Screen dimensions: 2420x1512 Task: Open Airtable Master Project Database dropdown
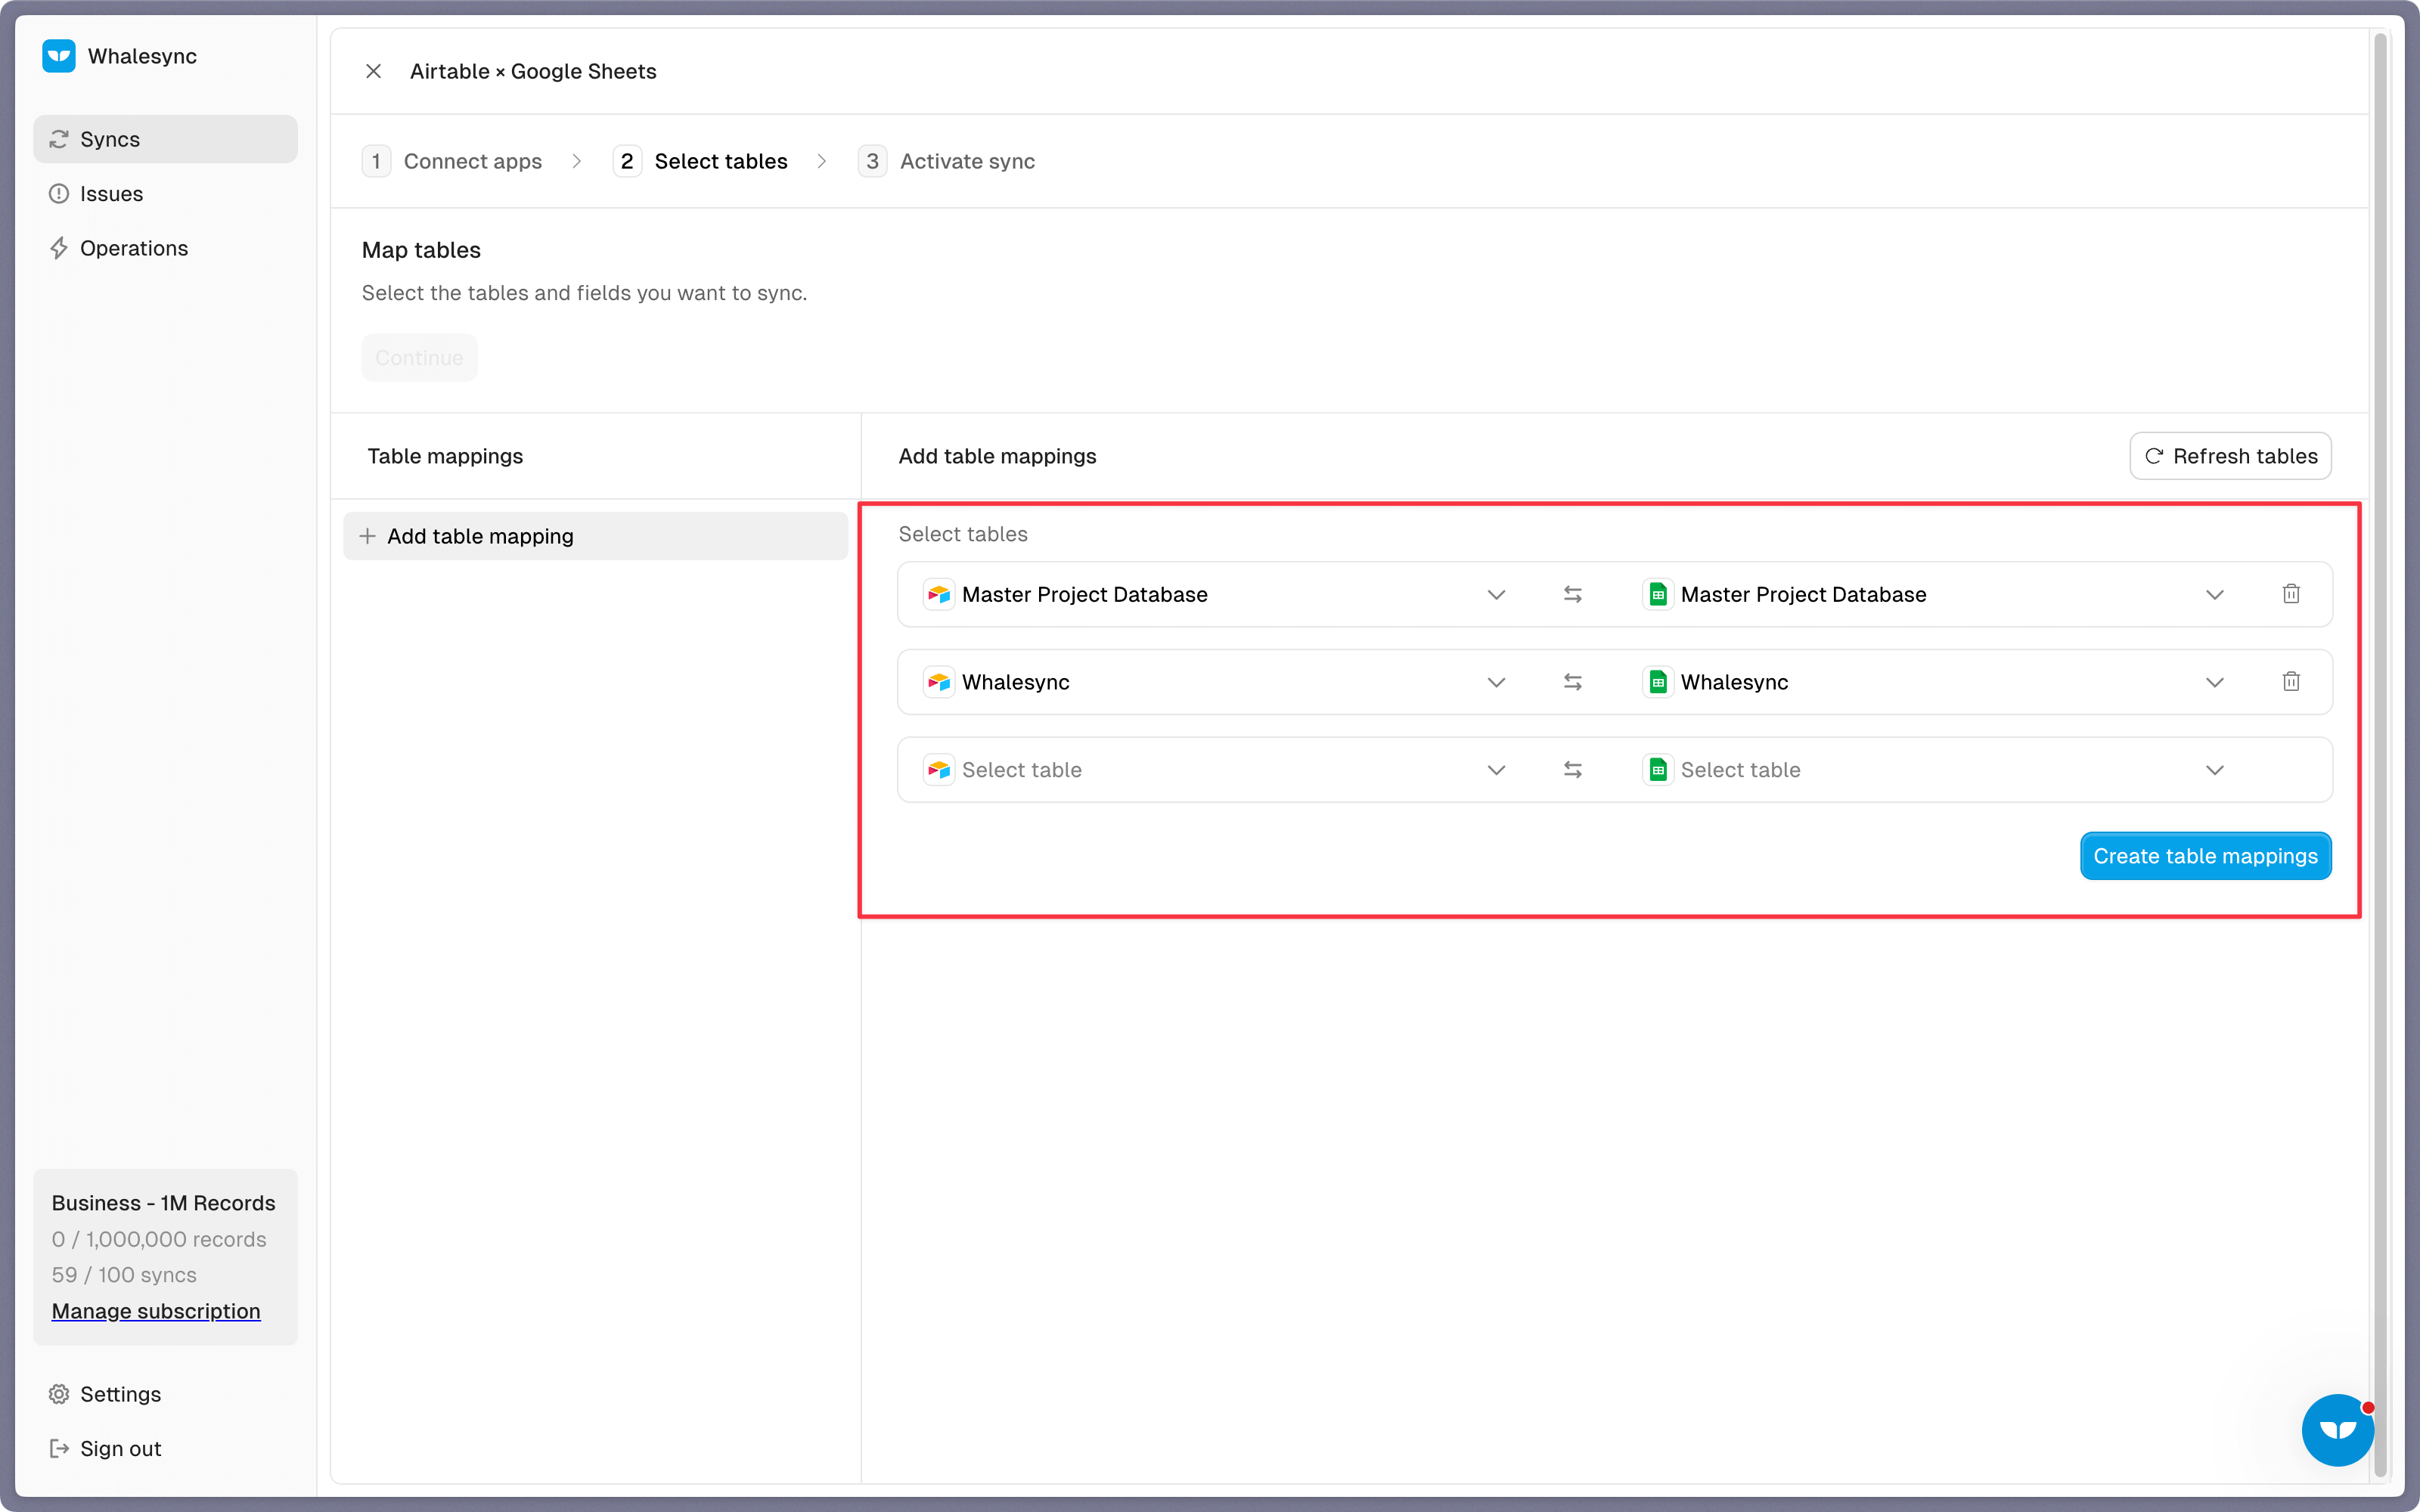point(1215,595)
